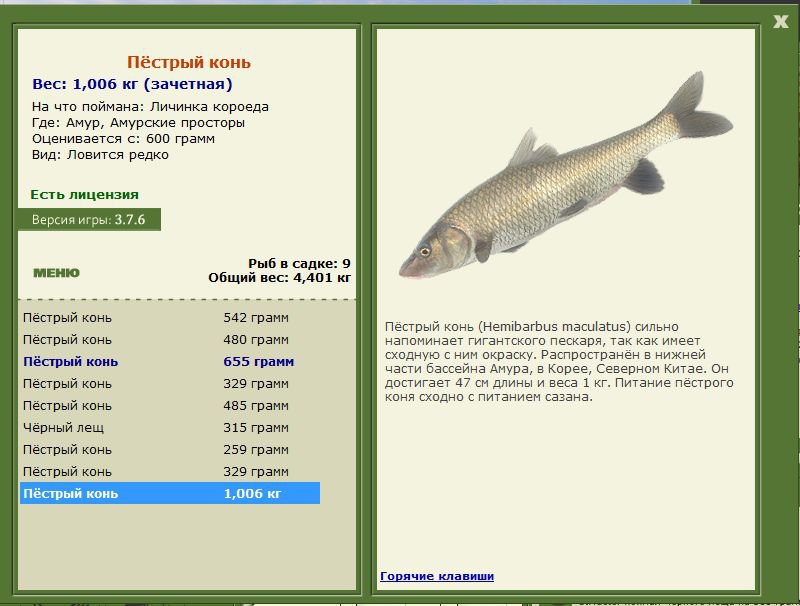800x606 pixels.
Task: Click the Версия игры: 3.7.6 label
Action: click(x=89, y=220)
